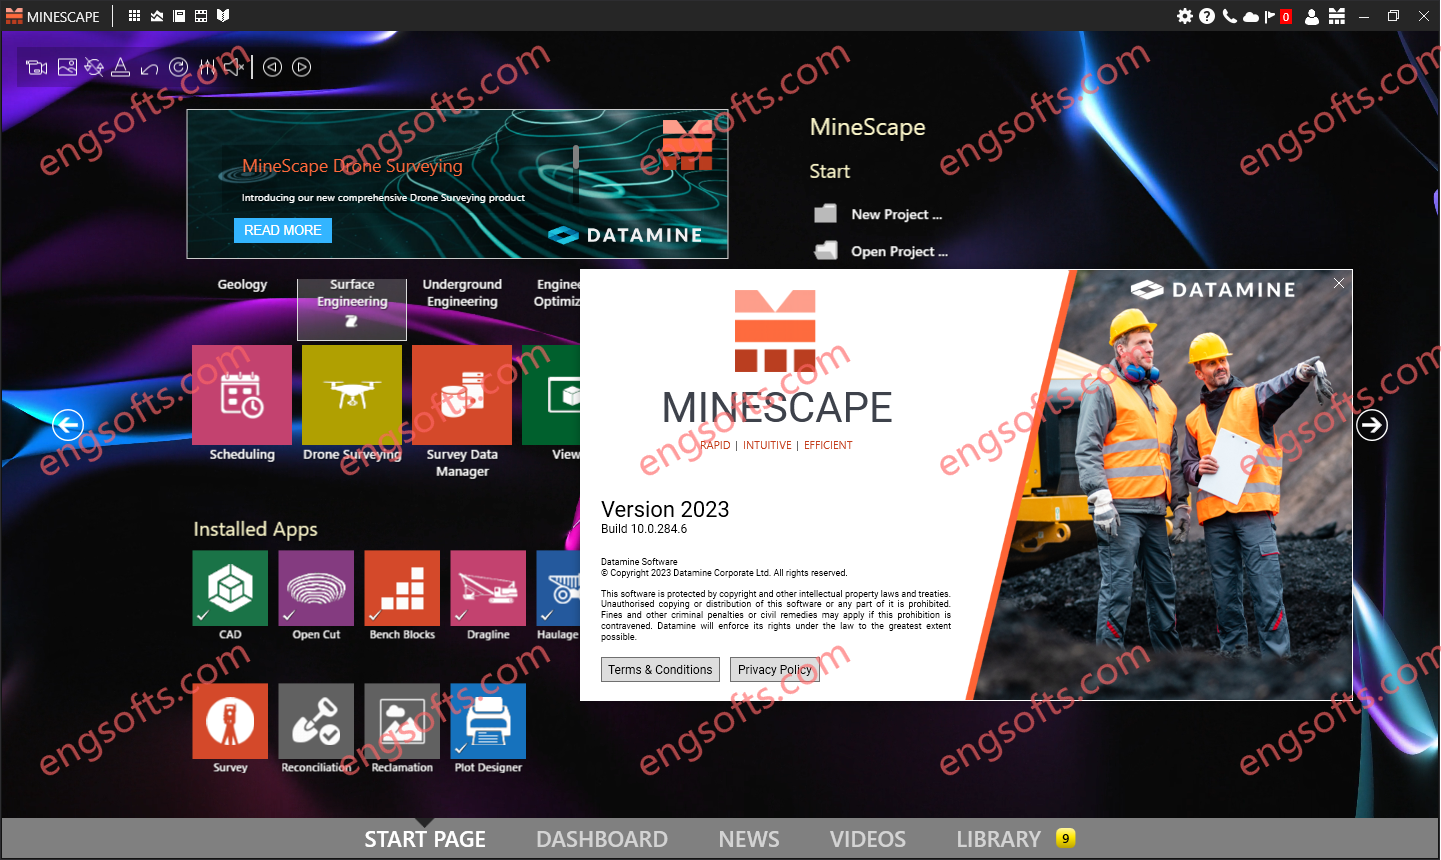Click the video camera background toolbar icon
Viewport: 1441px width, 860px height.
37,67
